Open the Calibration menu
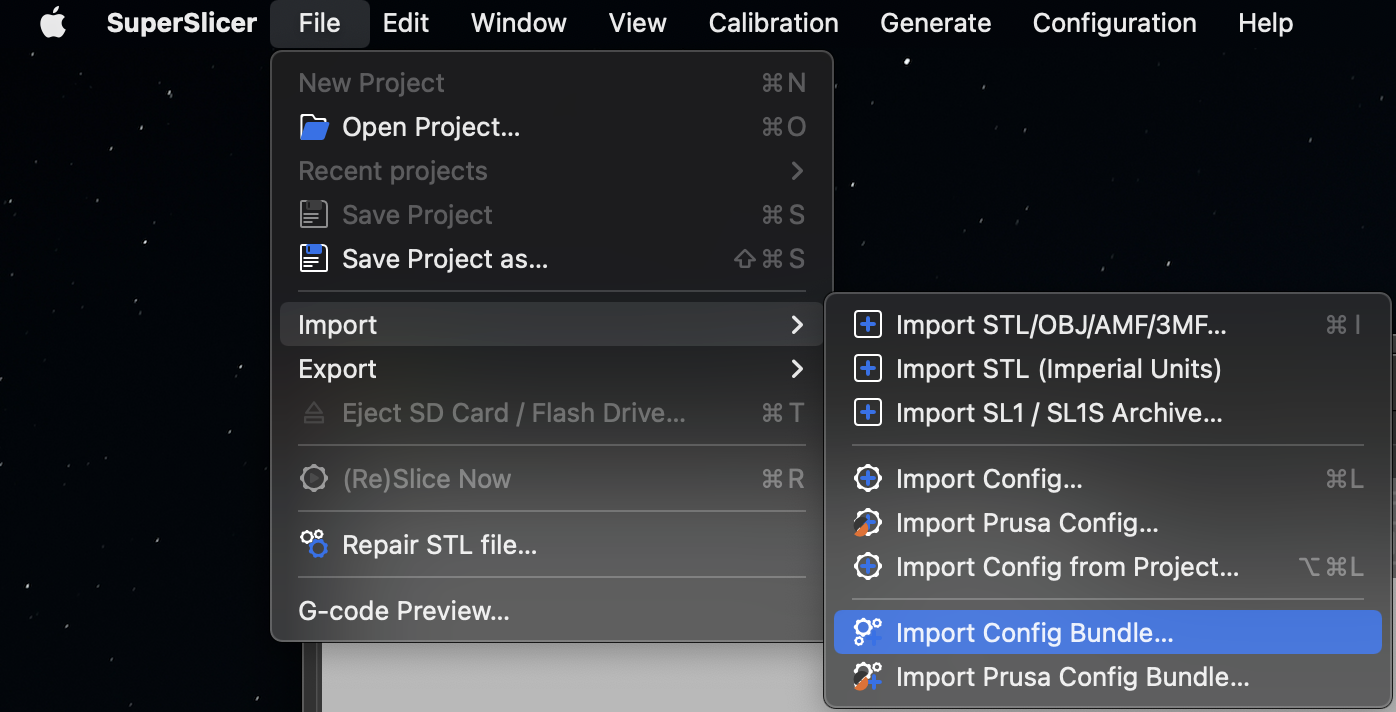This screenshot has height=712, width=1396. [773, 22]
